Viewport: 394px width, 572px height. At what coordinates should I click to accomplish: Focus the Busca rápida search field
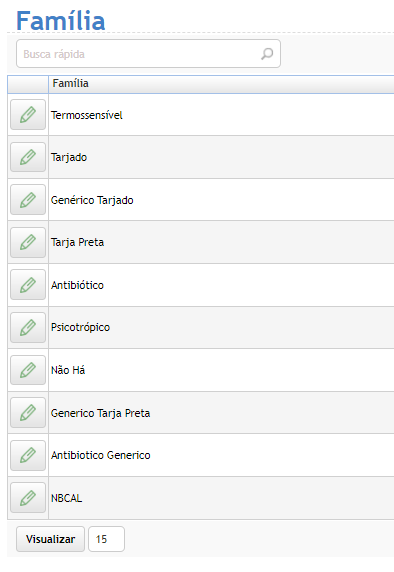click(x=148, y=54)
